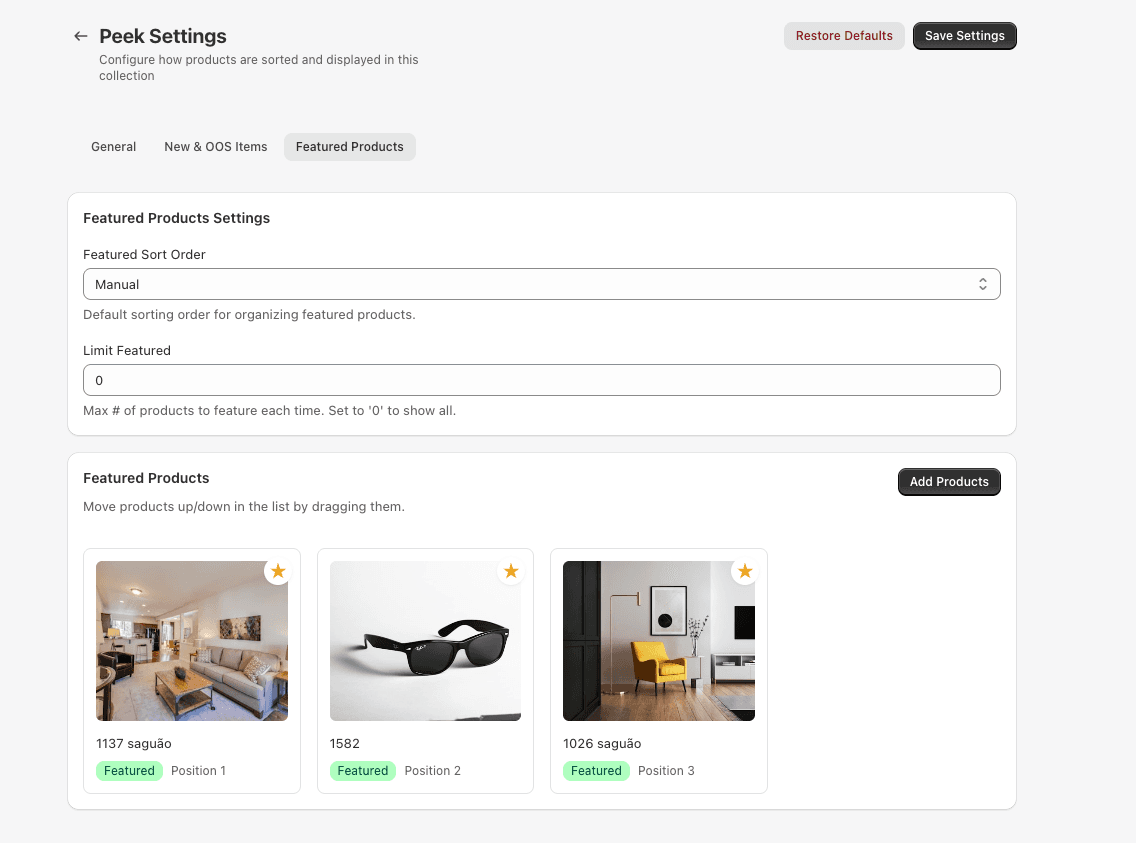Click Featured badge on 1026 saguão
This screenshot has width=1136, height=843.
(x=596, y=771)
